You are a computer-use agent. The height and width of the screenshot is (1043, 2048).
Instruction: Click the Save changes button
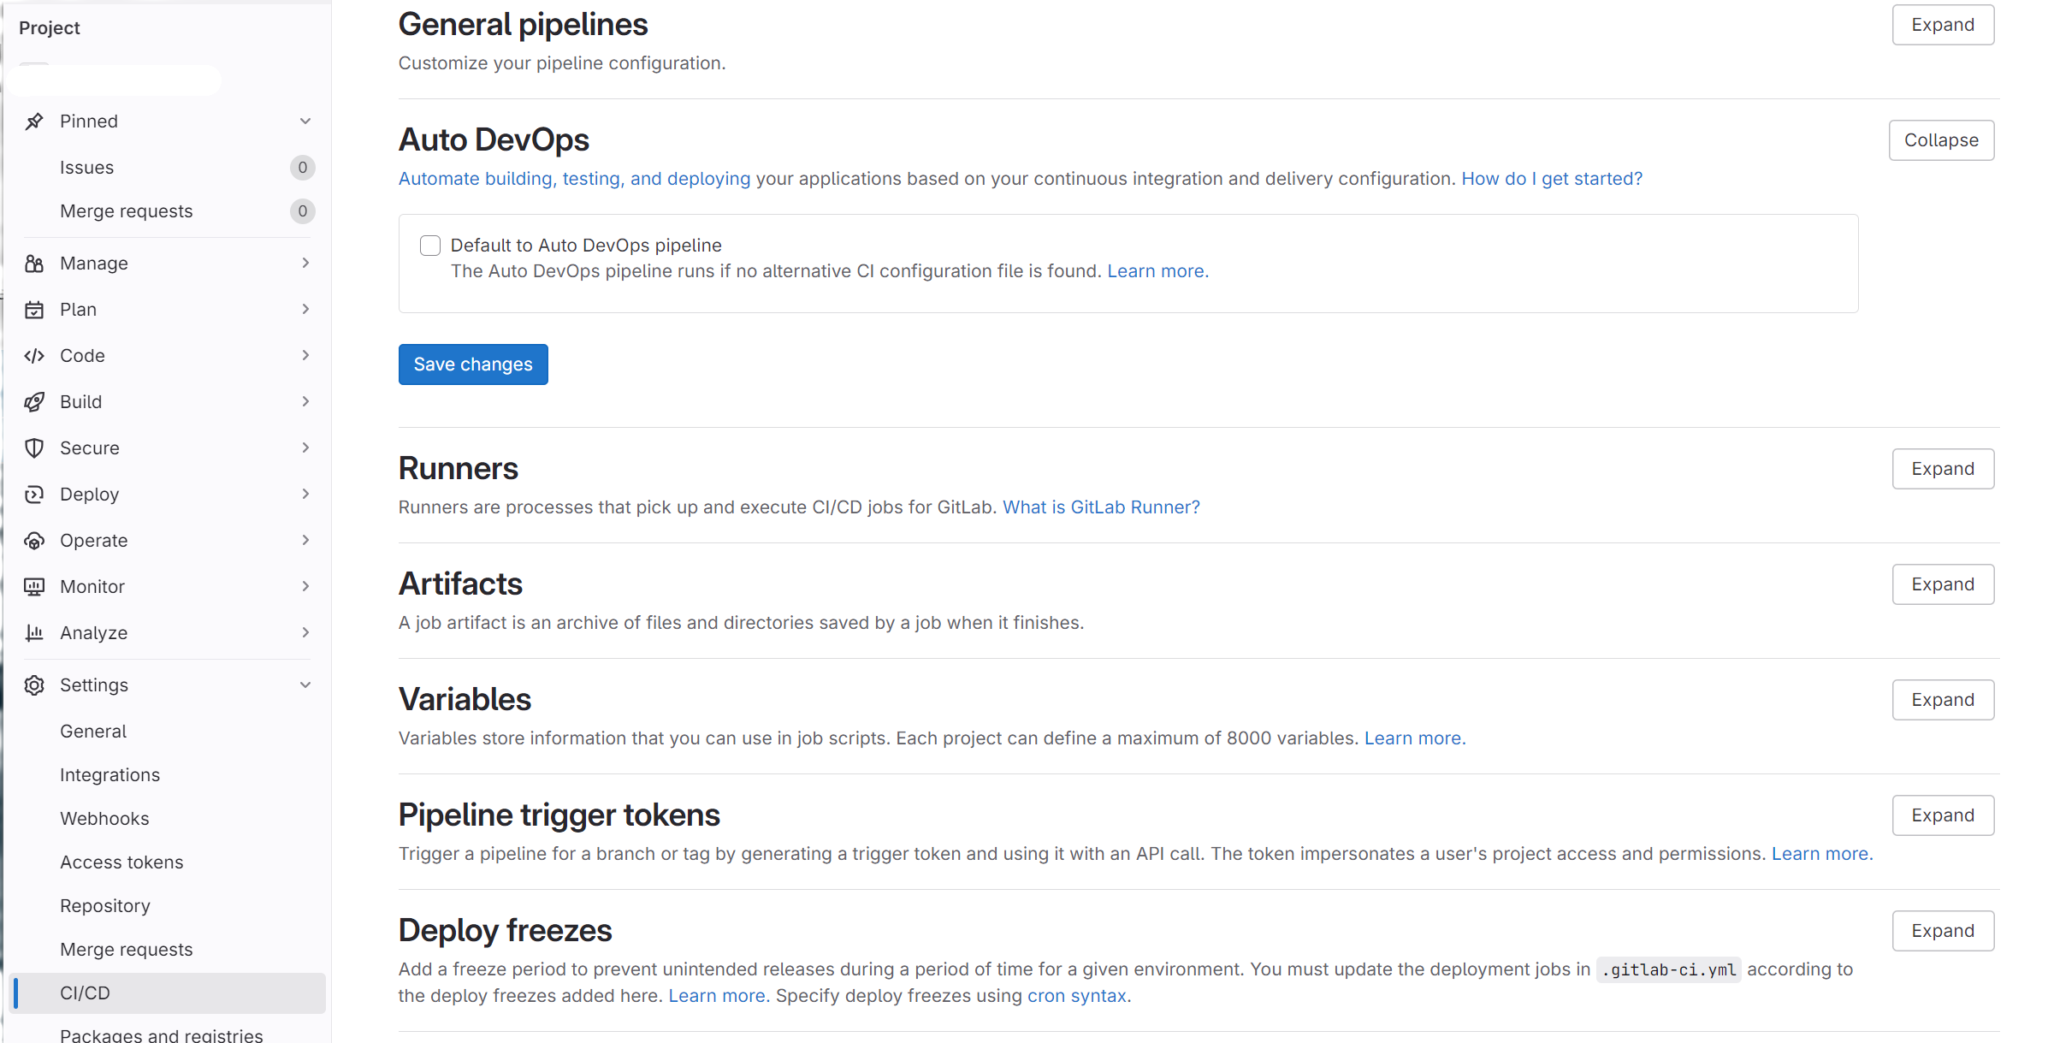click(x=472, y=364)
